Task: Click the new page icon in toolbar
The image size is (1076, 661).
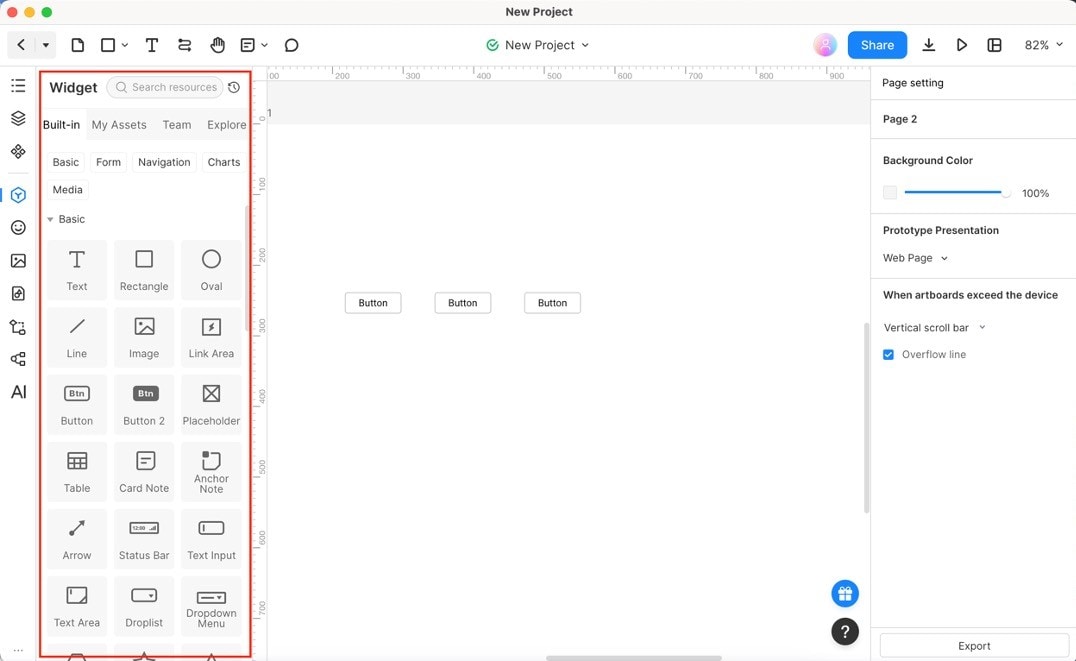Action: coord(78,45)
